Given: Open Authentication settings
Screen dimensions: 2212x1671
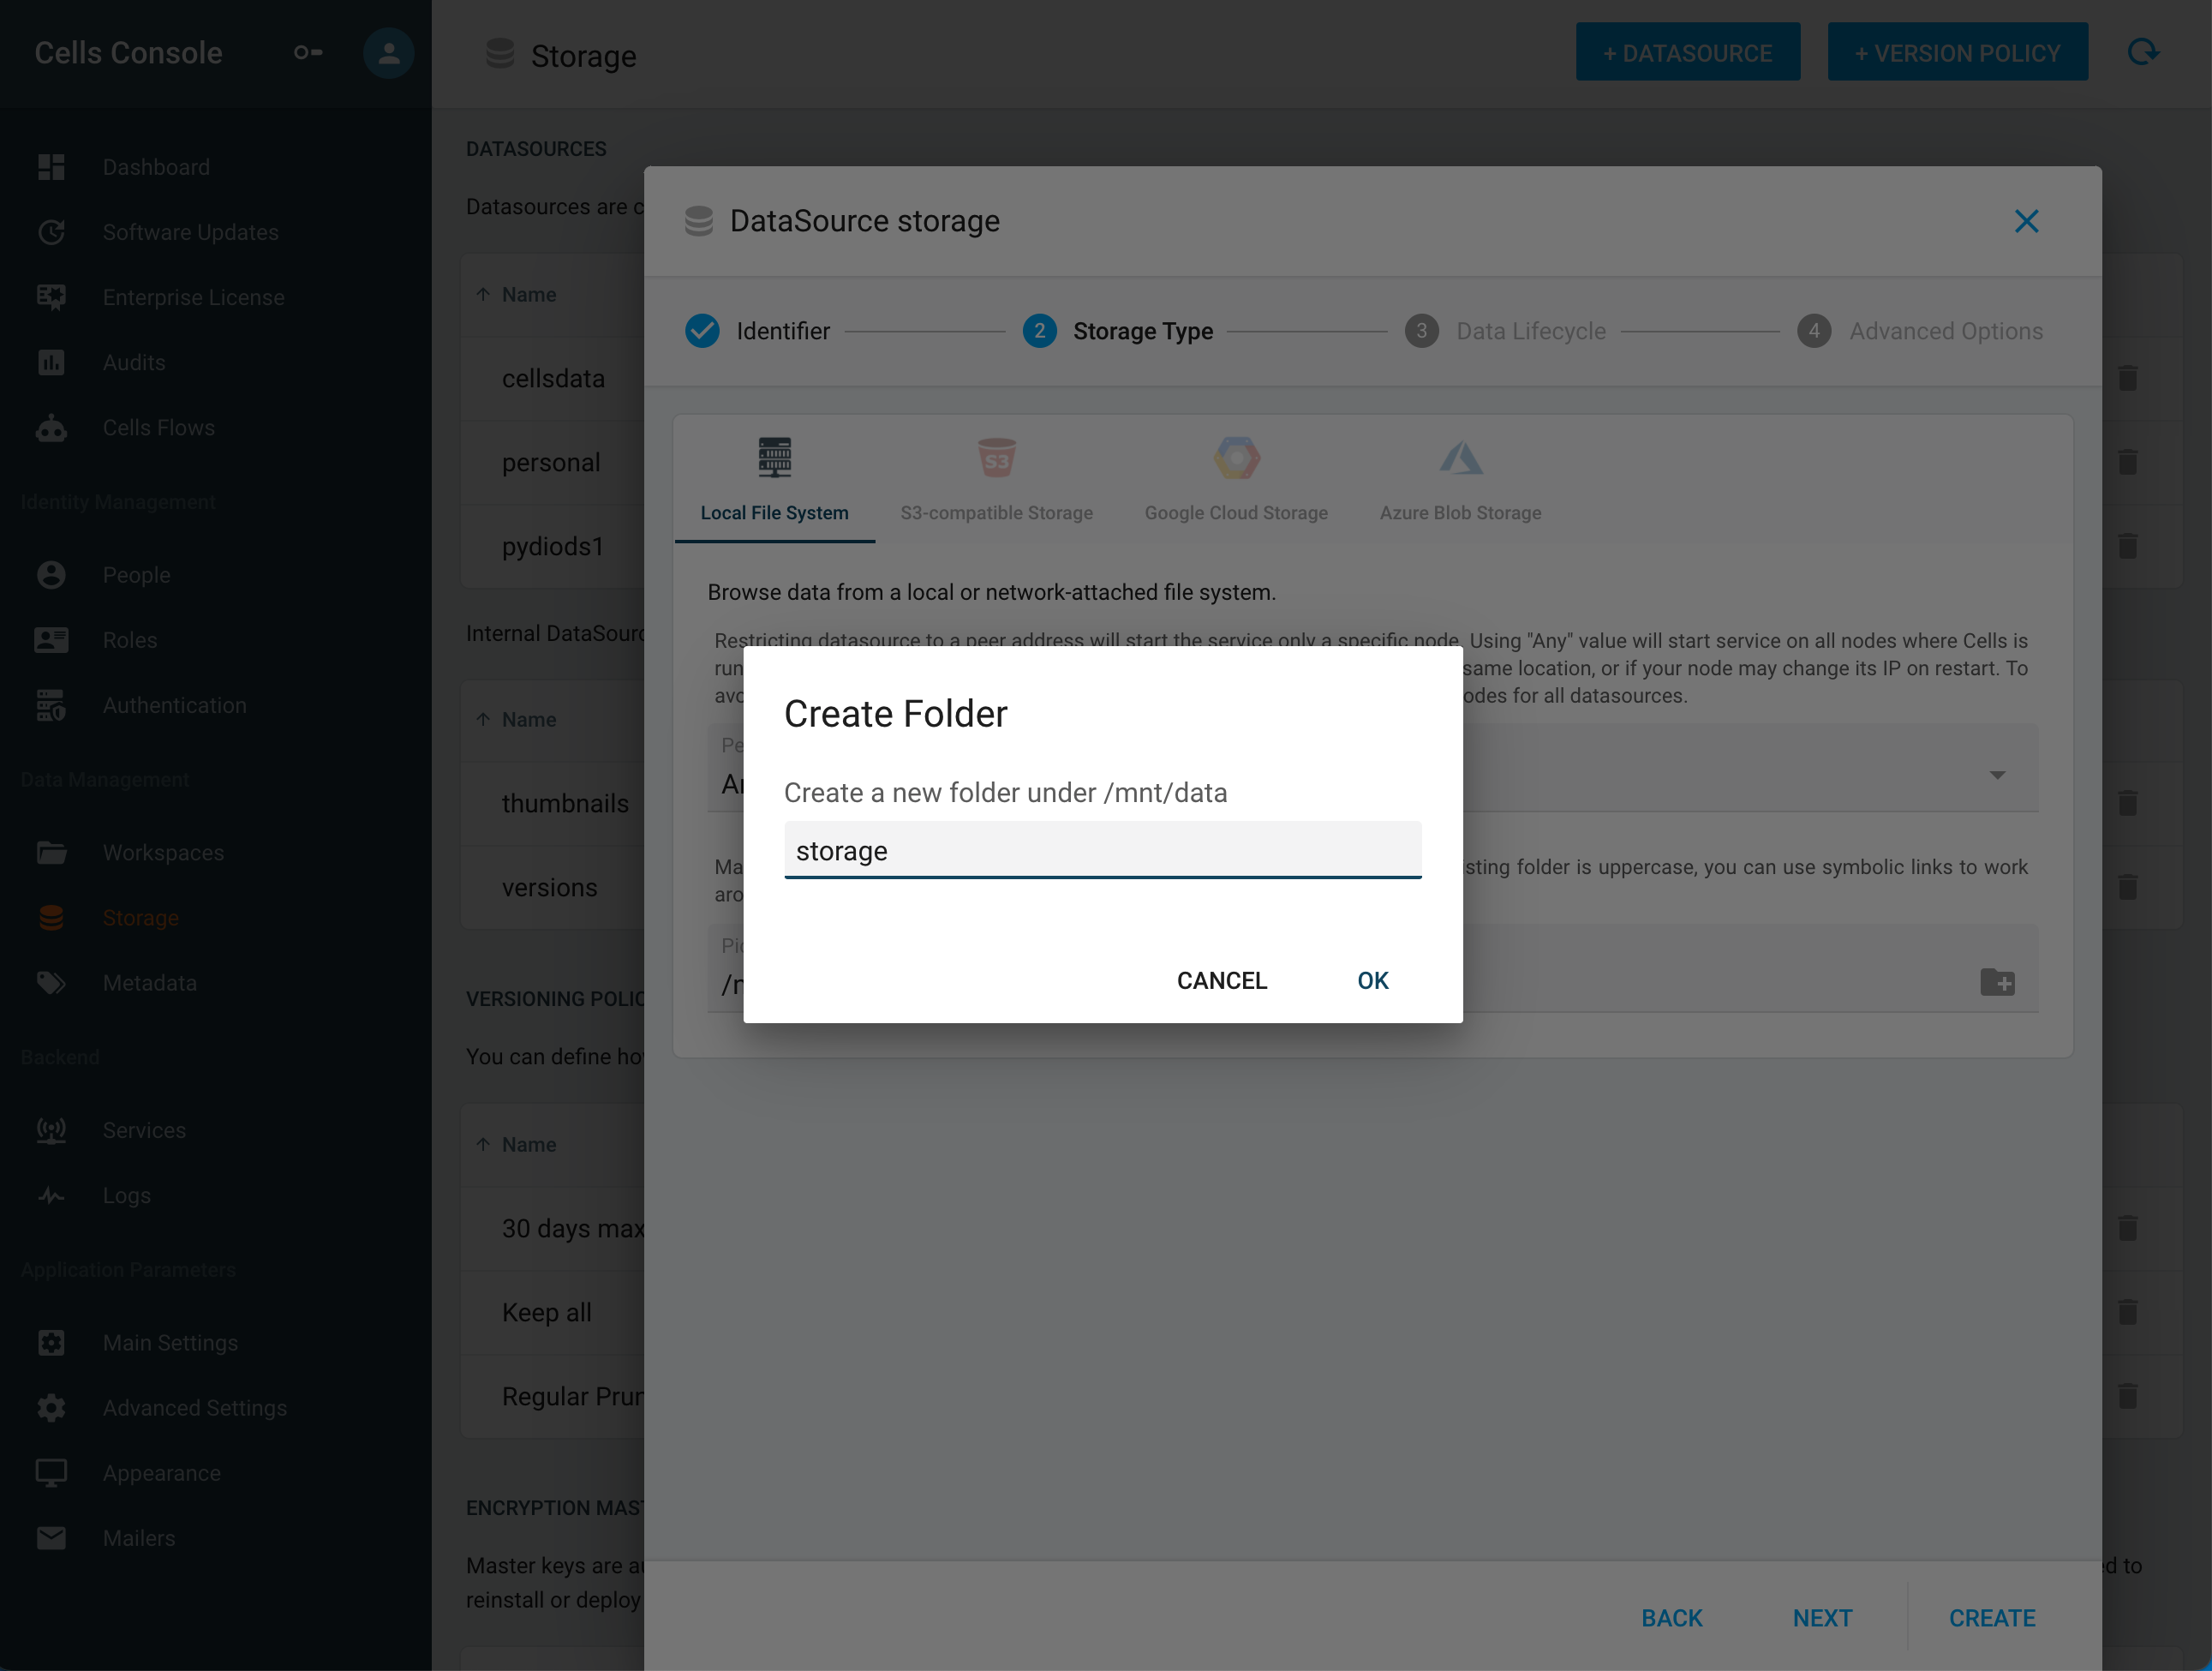Looking at the screenshot, I should tap(174, 705).
